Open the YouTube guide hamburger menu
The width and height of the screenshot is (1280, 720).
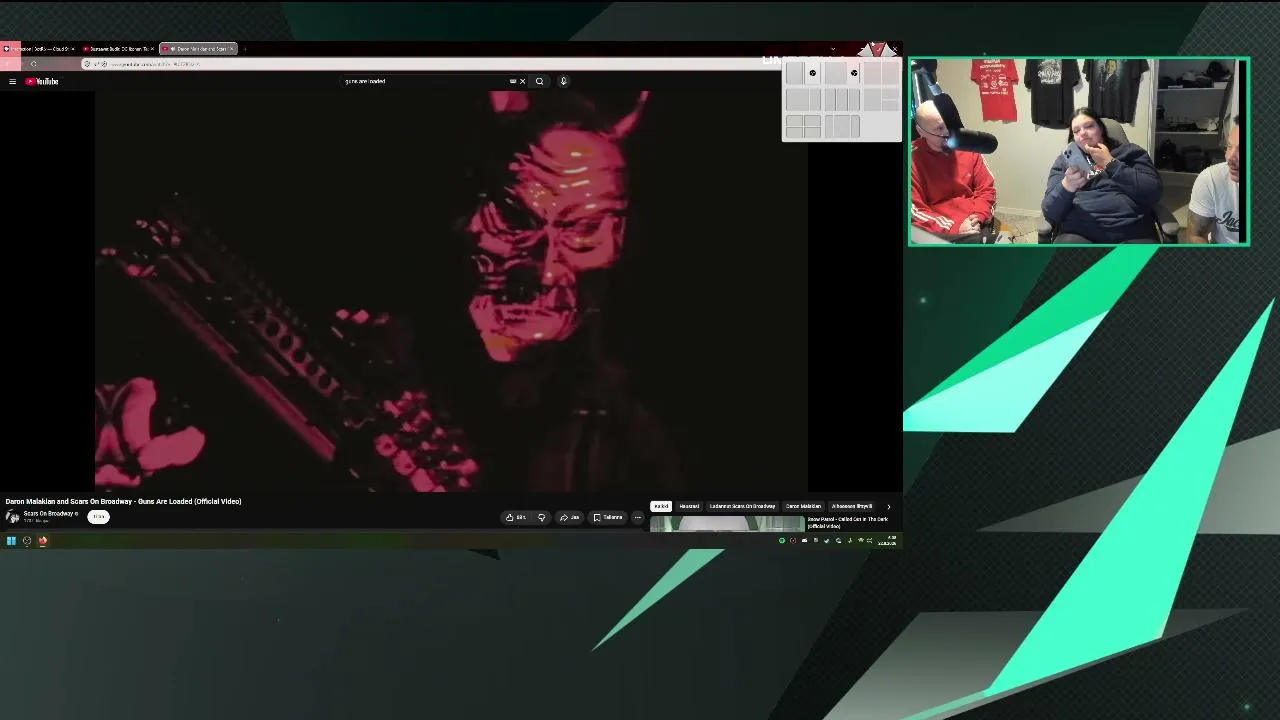click(x=12, y=81)
